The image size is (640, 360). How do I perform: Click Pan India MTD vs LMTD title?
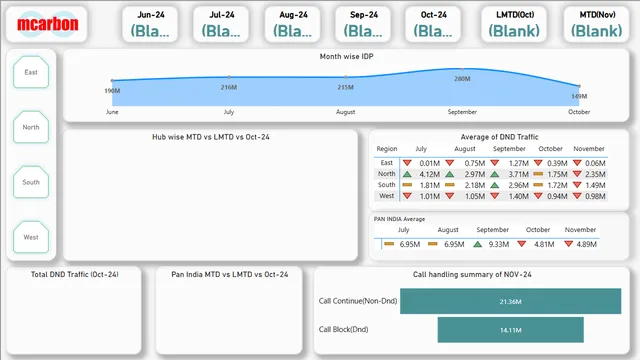click(x=229, y=275)
